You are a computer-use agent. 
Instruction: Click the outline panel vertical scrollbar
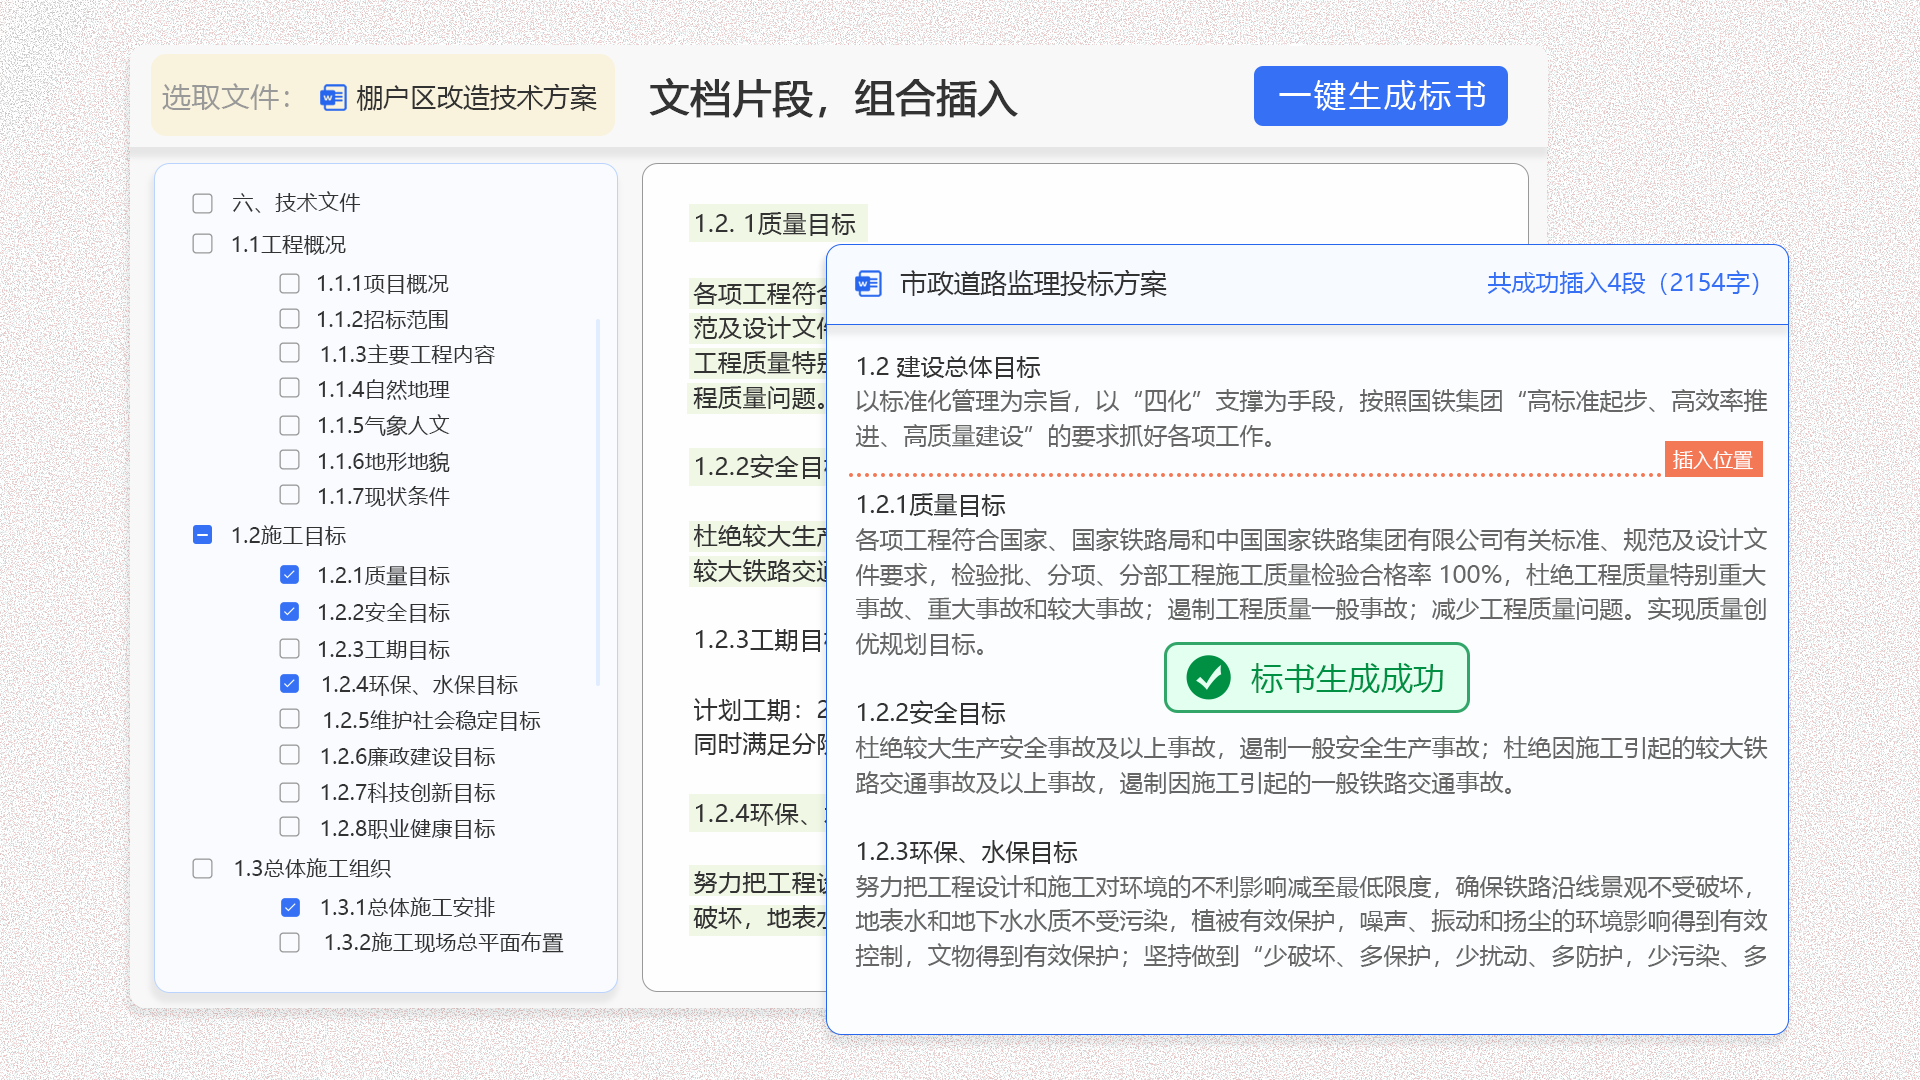pos(598,500)
